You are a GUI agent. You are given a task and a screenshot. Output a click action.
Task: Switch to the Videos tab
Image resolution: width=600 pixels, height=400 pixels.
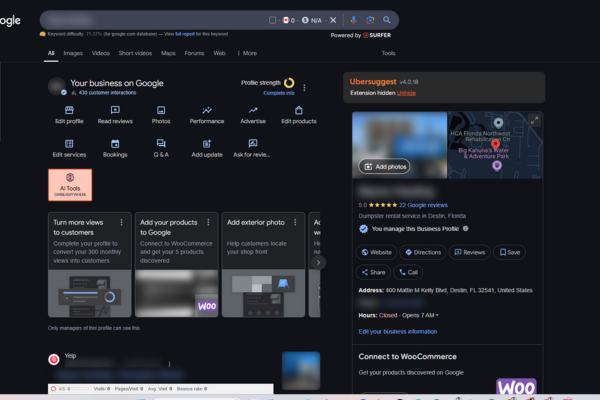(101, 53)
